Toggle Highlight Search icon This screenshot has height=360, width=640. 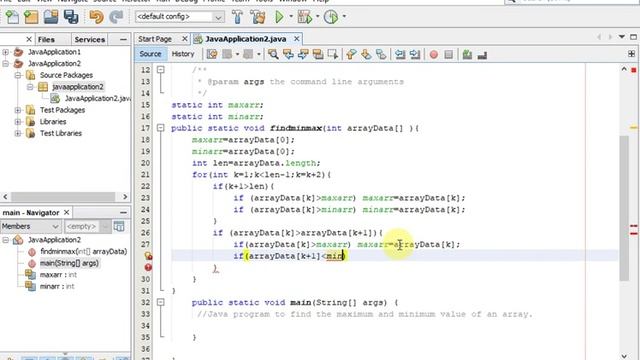(318, 54)
